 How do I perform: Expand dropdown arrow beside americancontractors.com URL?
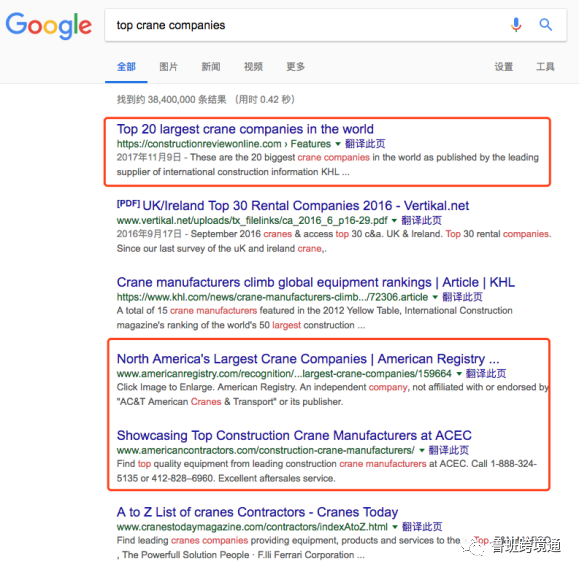(421, 451)
